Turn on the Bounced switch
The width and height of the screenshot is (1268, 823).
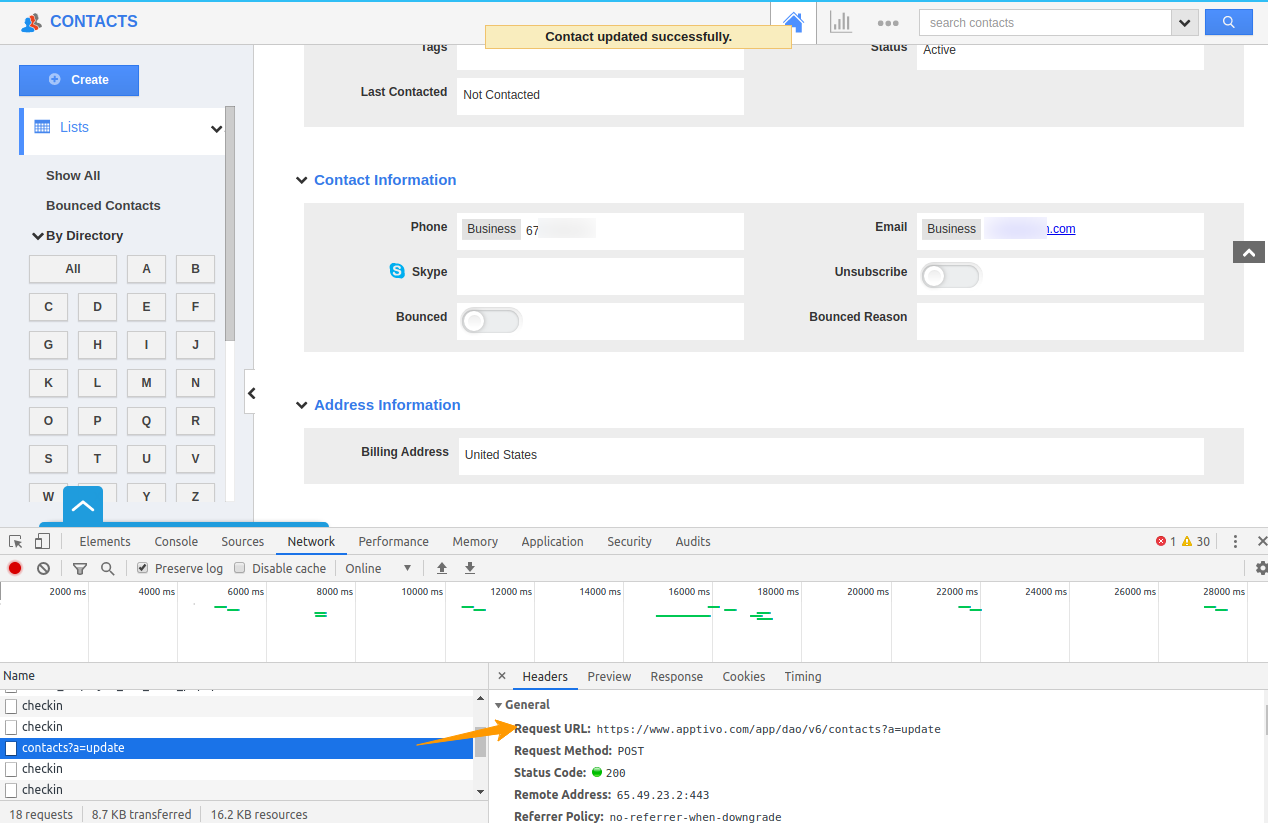coord(489,320)
